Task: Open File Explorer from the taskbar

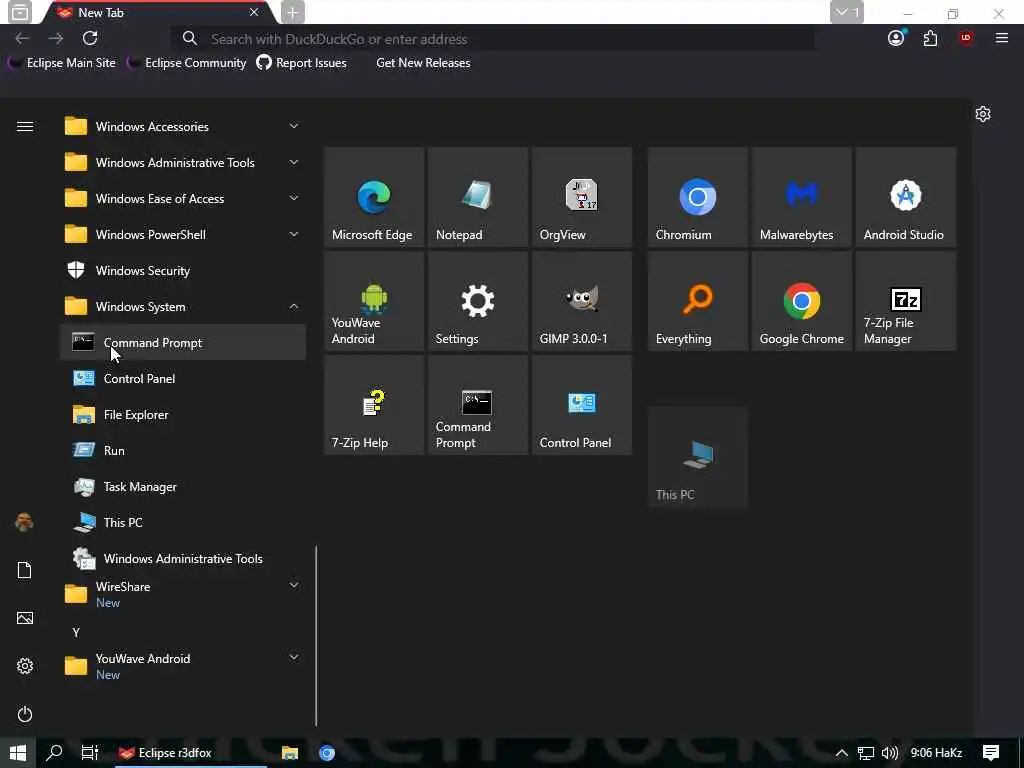Action: (290, 753)
